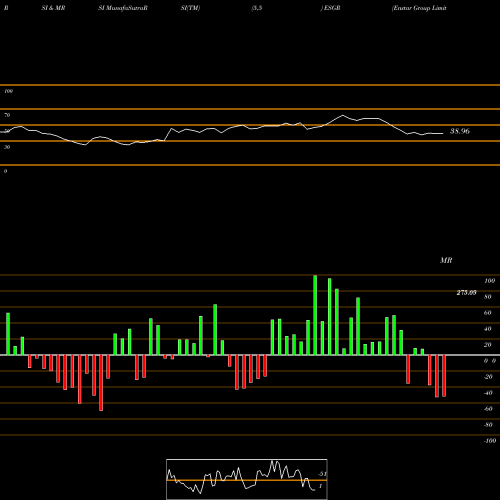Click the -100 axis label in MR chart

click(490, 441)
